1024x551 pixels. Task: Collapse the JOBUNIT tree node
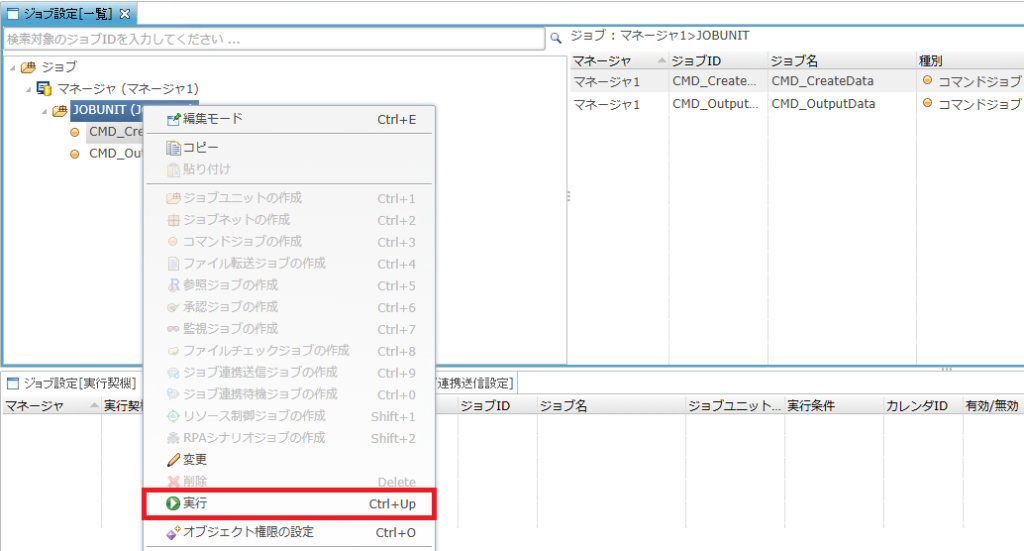click(x=44, y=111)
